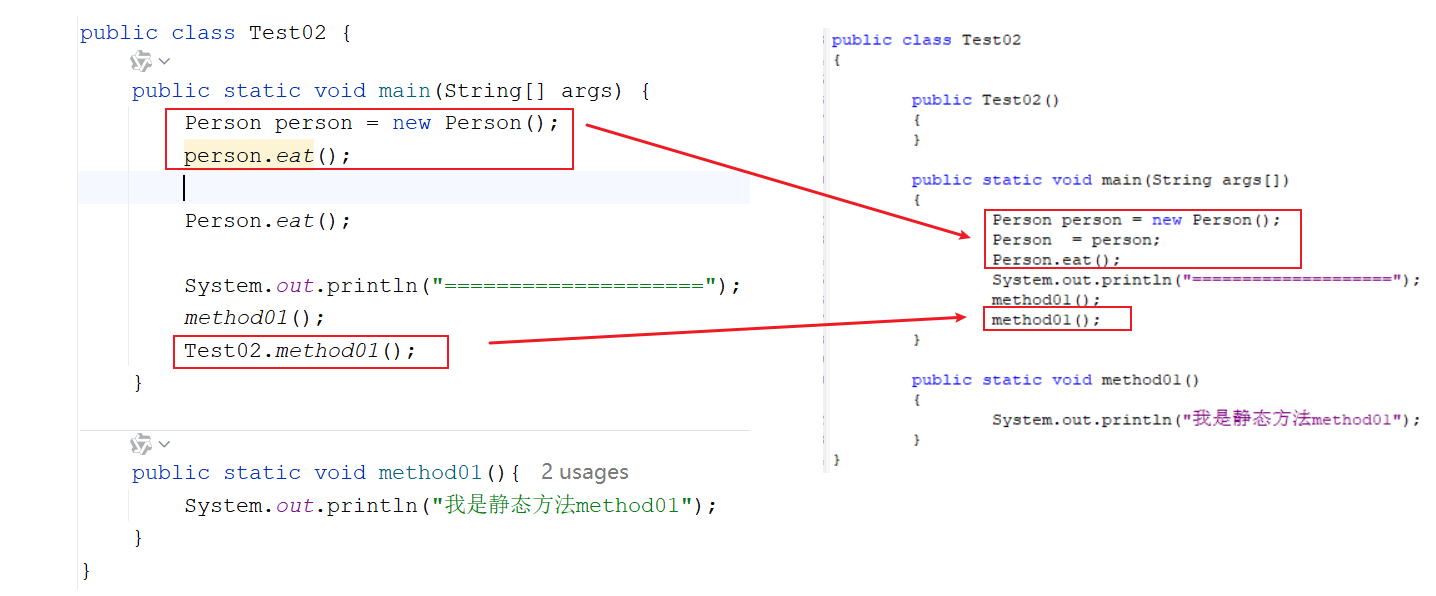Expand the chevron above the main method

(165, 62)
